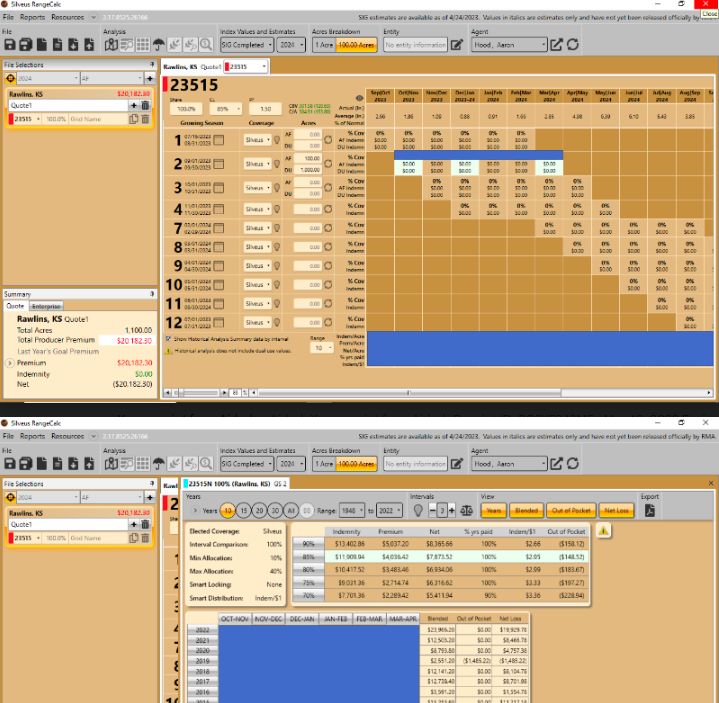This screenshot has width=719, height=703.
Task: Click the Export PDF icon
Action: [x=650, y=510]
